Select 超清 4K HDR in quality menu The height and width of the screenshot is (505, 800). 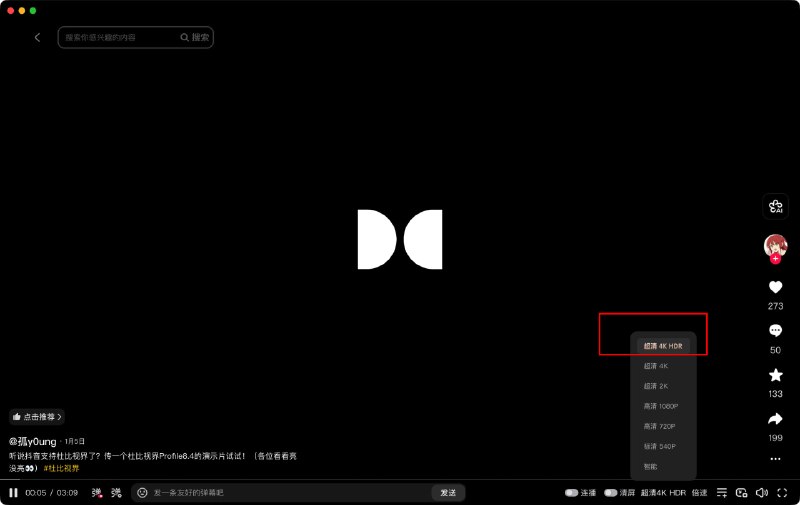[x=663, y=346]
